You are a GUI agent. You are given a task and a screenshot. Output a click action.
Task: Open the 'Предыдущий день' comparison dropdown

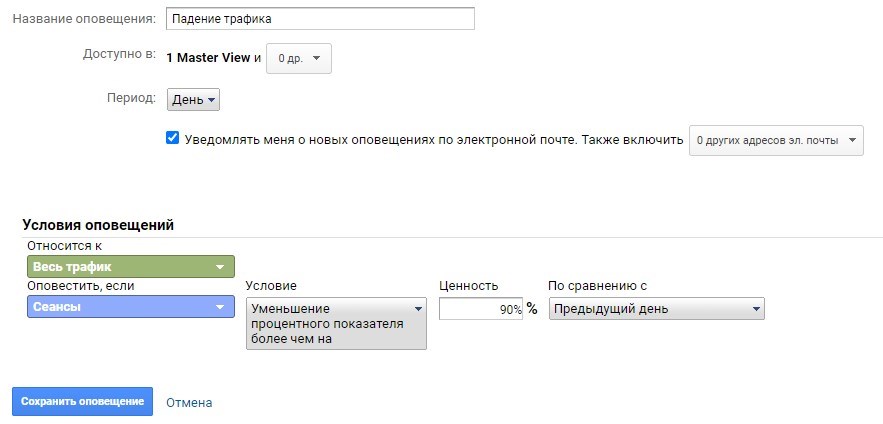pos(657,309)
